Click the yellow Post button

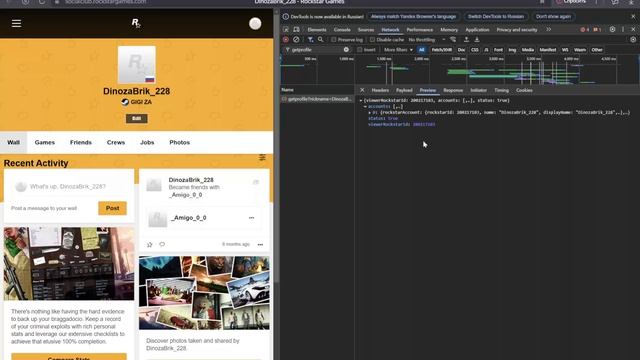(x=112, y=208)
